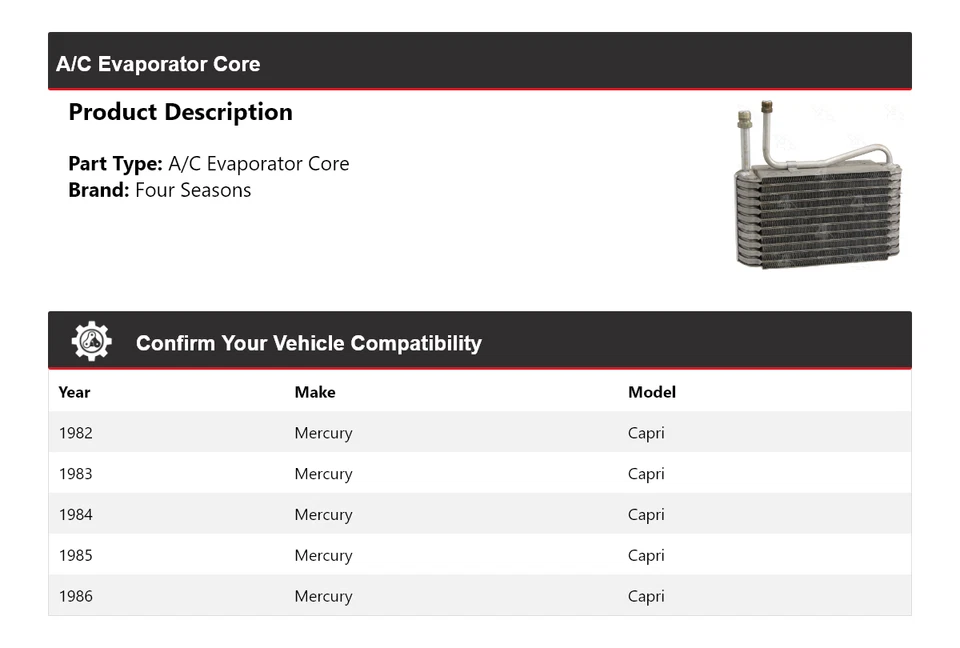960x648 pixels.
Task: Click the gear compatibility icon
Action: click(91, 342)
